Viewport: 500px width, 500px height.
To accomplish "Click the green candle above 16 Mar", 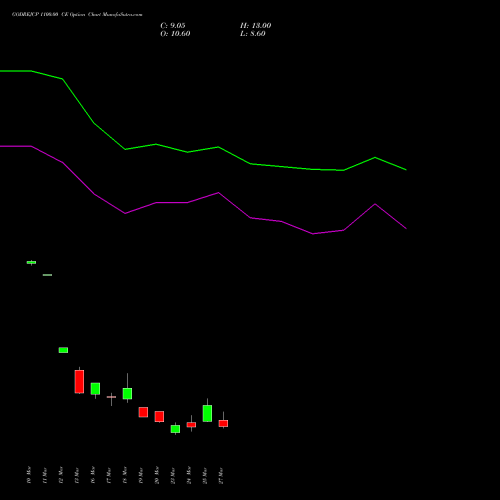I will coord(95,389).
